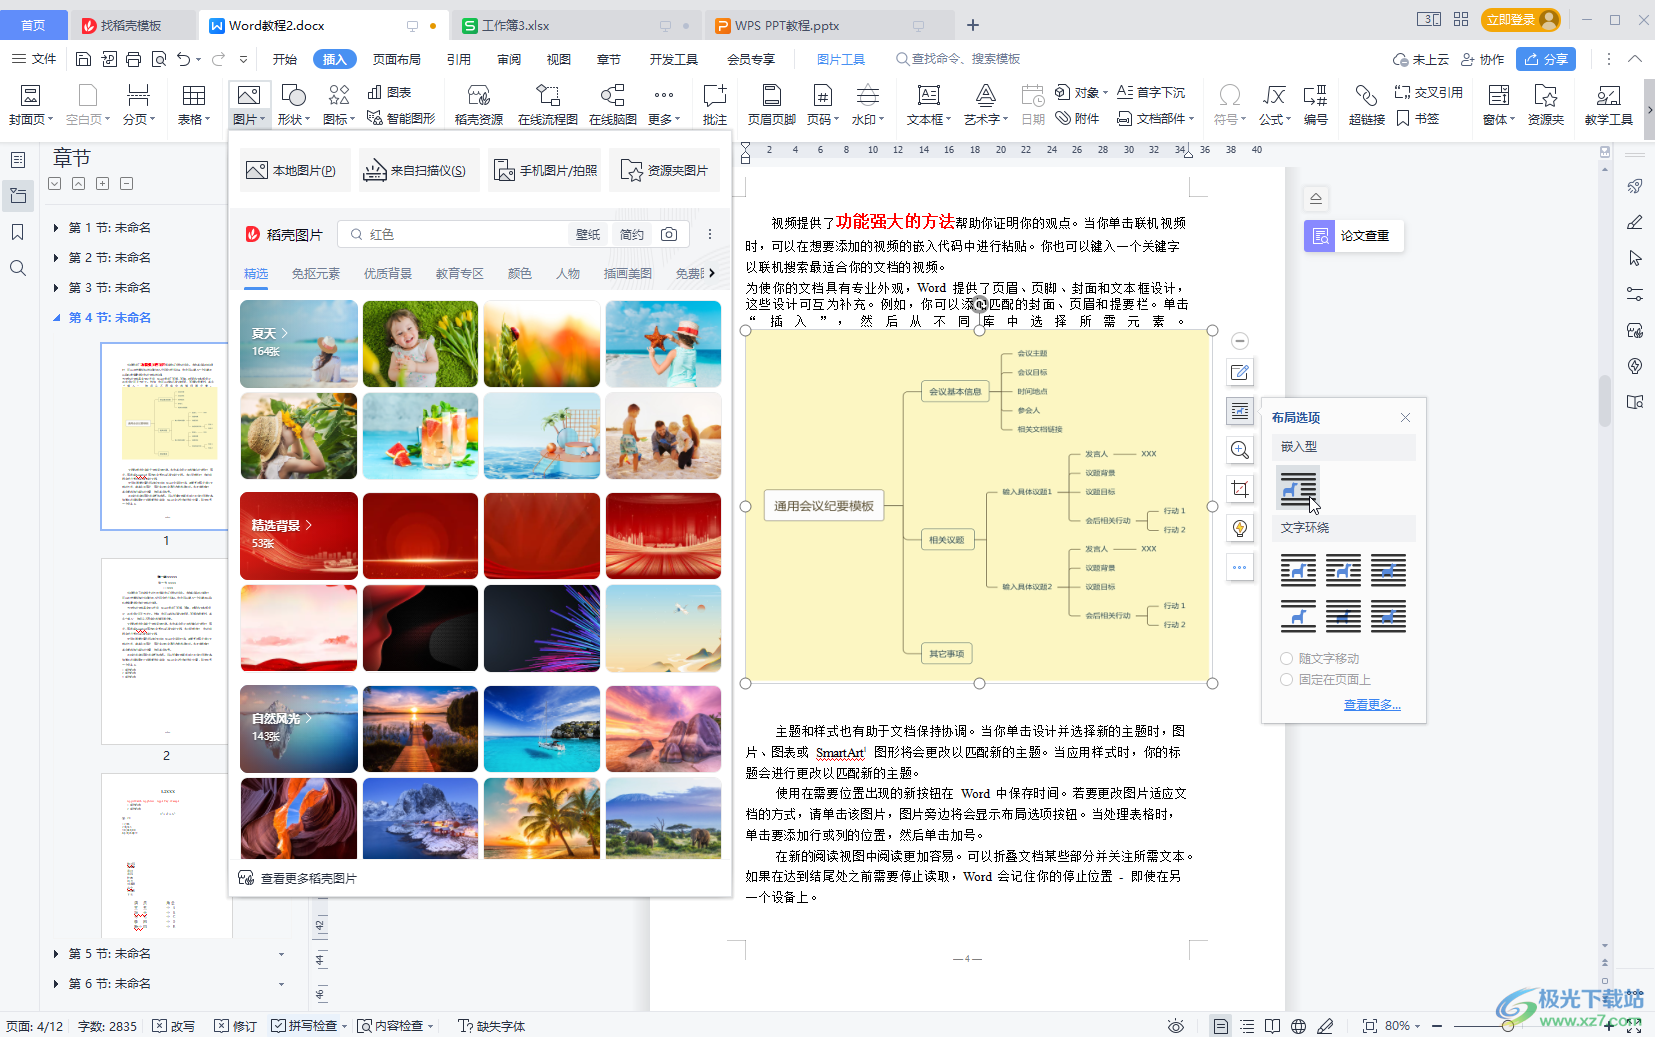
Task: Open the 图片工具 ribbon tab
Action: tap(841, 59)
